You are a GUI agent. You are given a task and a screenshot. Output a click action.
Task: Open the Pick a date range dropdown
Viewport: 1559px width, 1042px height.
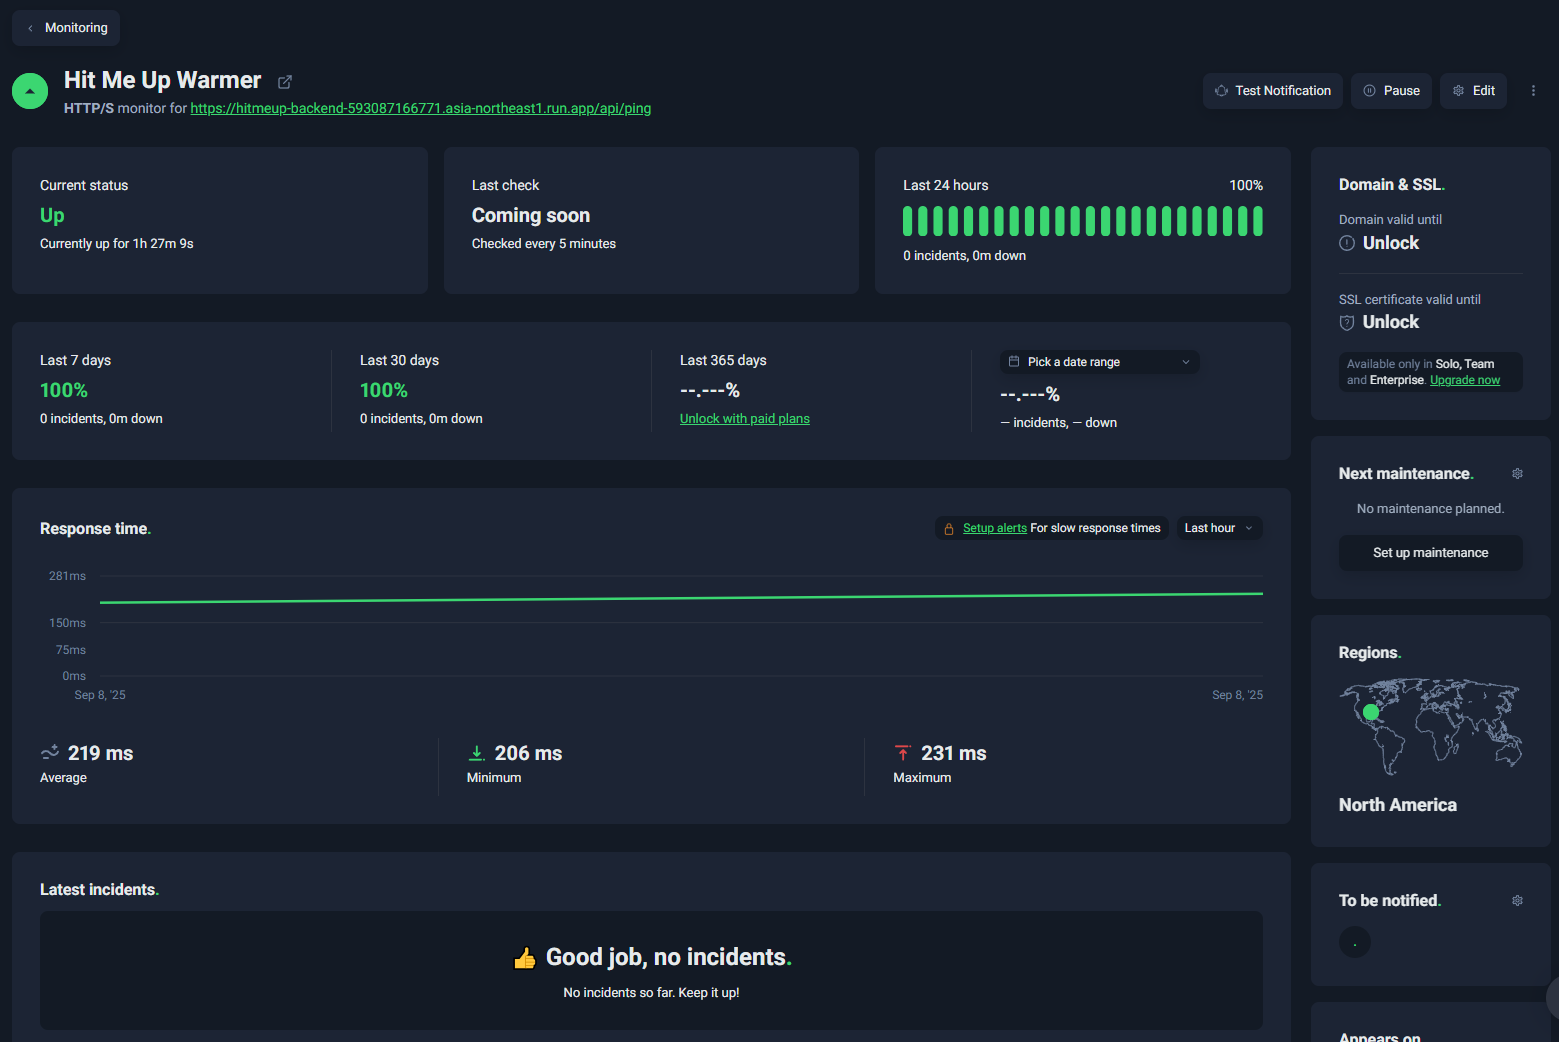(x=1099, y=362)
